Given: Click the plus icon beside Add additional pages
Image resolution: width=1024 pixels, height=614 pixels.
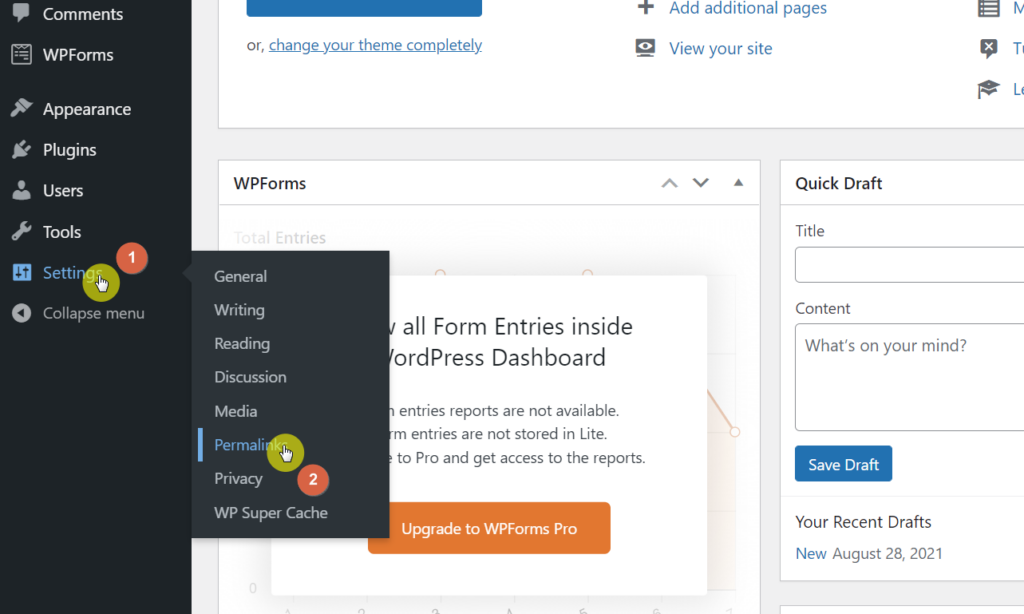Looking at the screenshot, I should pos(645,7).
